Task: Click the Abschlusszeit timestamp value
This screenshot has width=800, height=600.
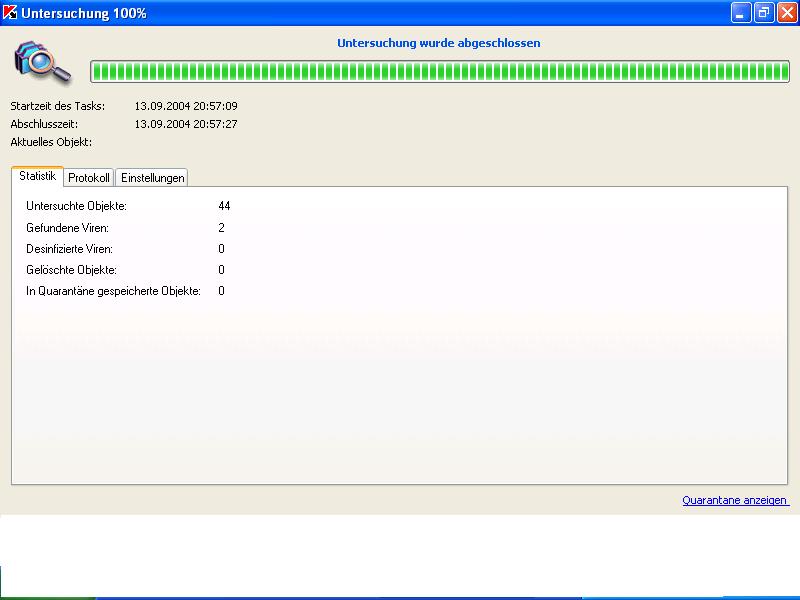Action: [185, 124]
